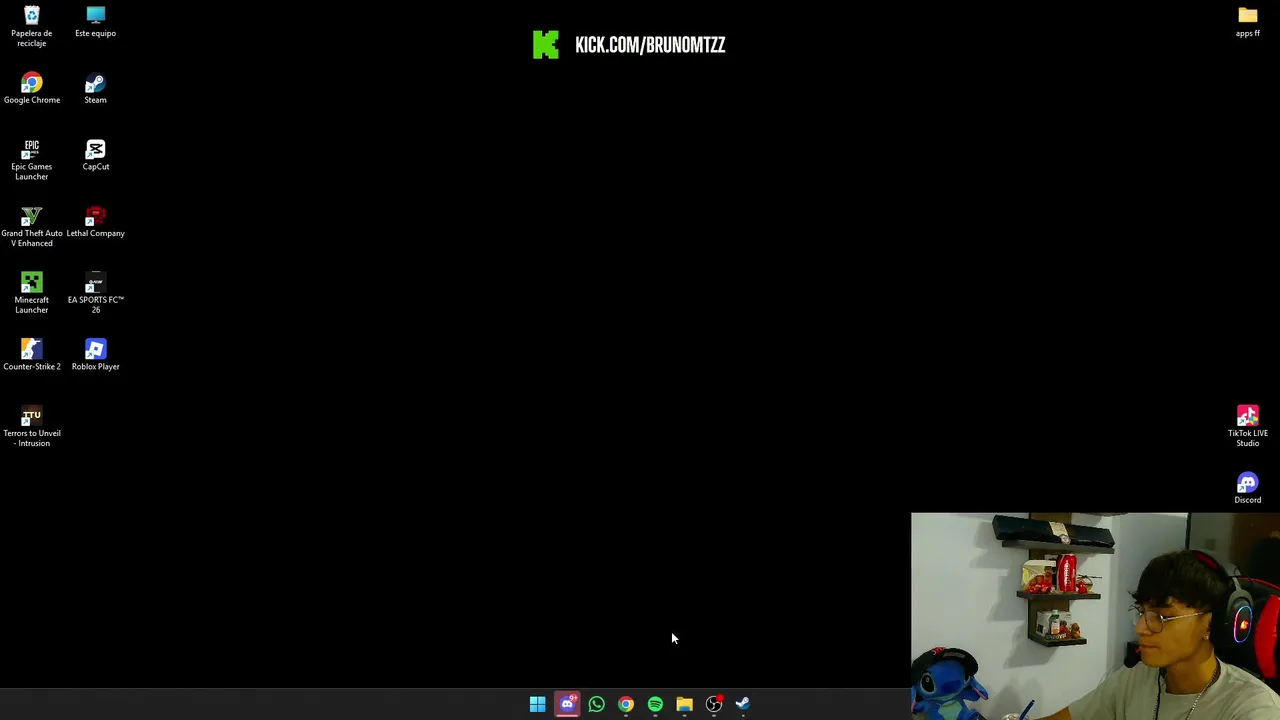This screenshot has height=720, width=1280.
Task: Select the Este equipo desktop icon
Action: (95, 22)
